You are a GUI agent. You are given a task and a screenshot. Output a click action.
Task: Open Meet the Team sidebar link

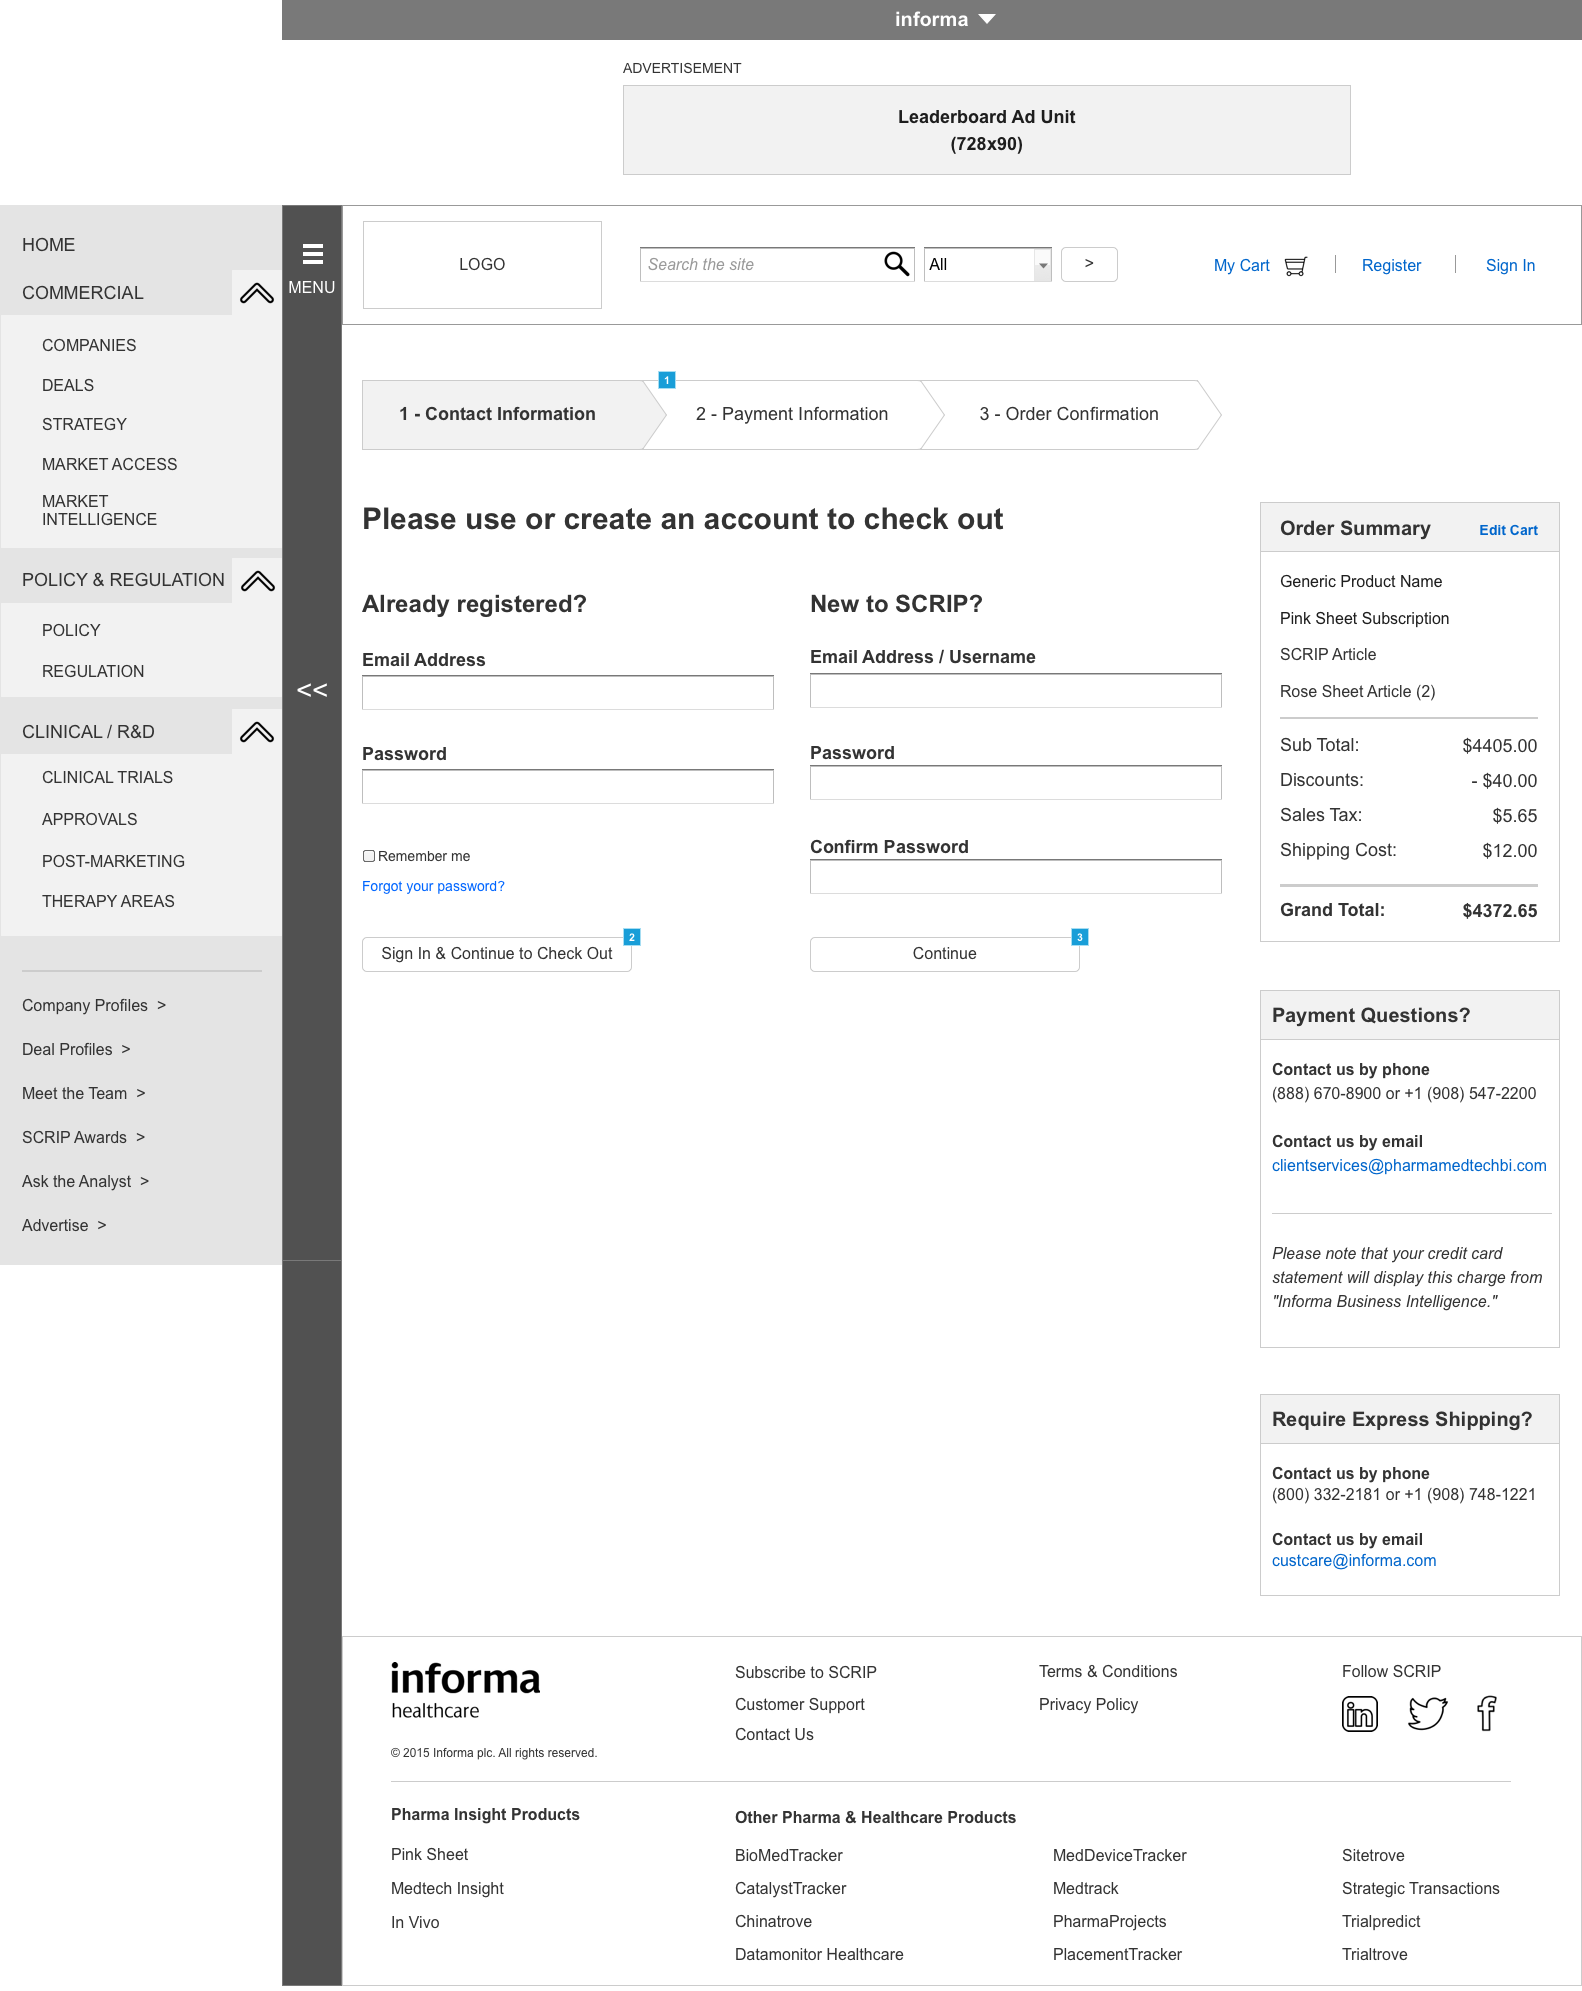(84, 1093)
